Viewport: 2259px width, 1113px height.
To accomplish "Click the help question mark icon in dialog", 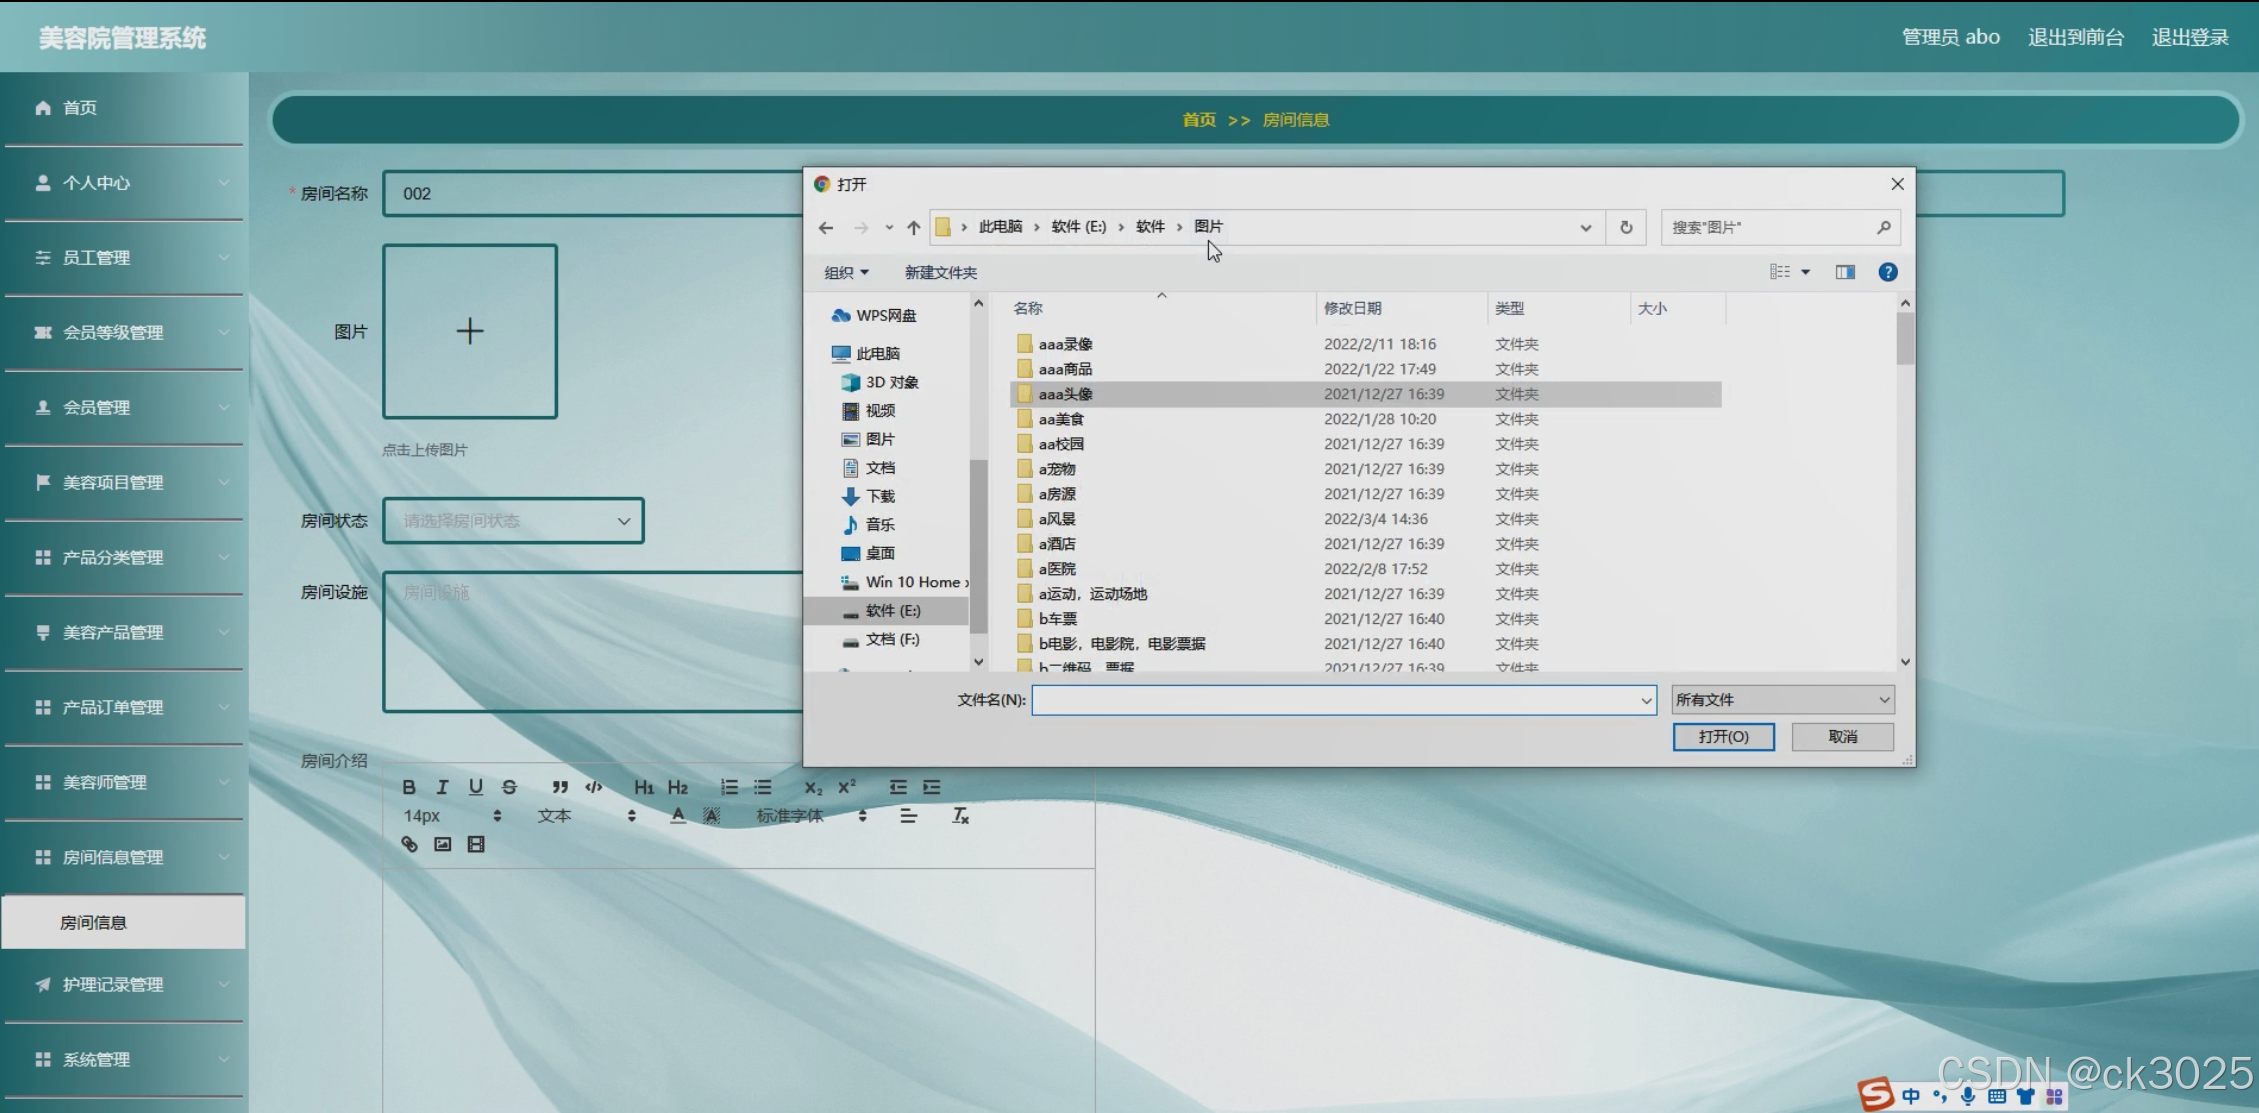I will pyautogui.click(x=1887, y=272).
